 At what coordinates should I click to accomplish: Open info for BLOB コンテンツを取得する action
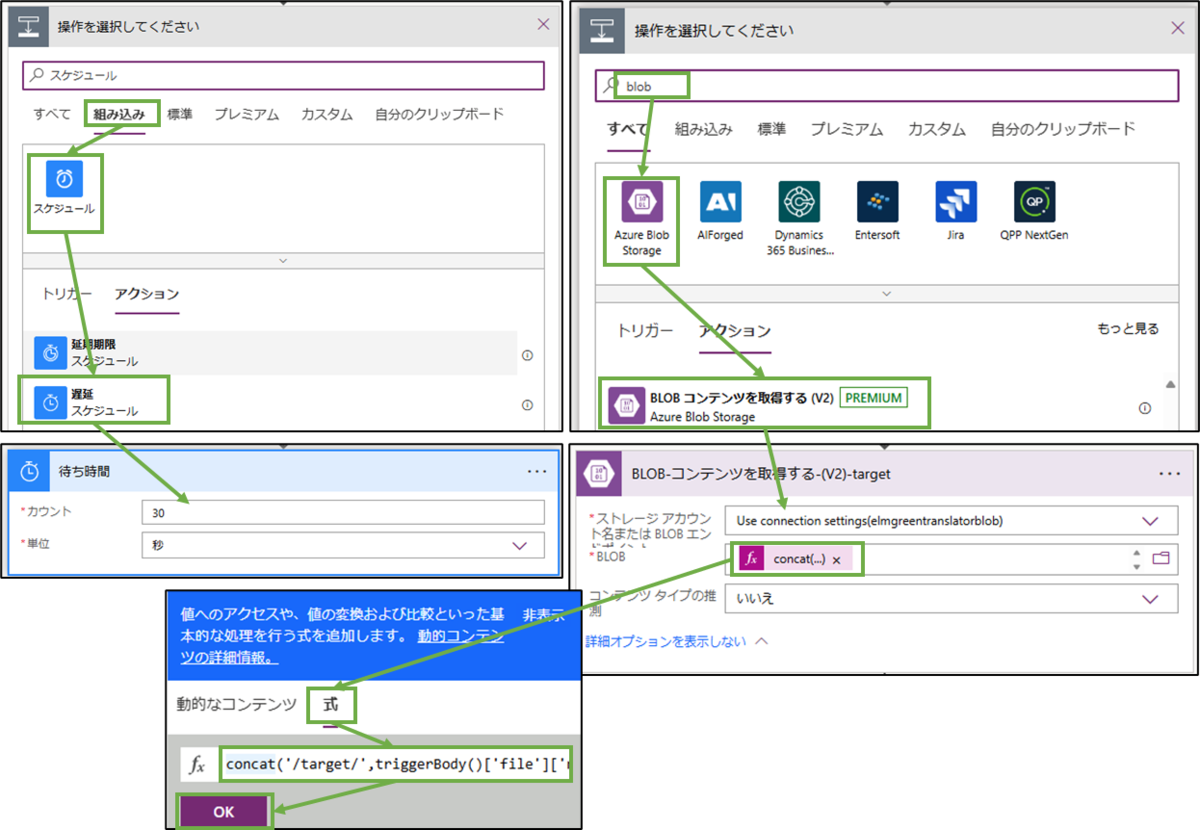coord(1144,408)
